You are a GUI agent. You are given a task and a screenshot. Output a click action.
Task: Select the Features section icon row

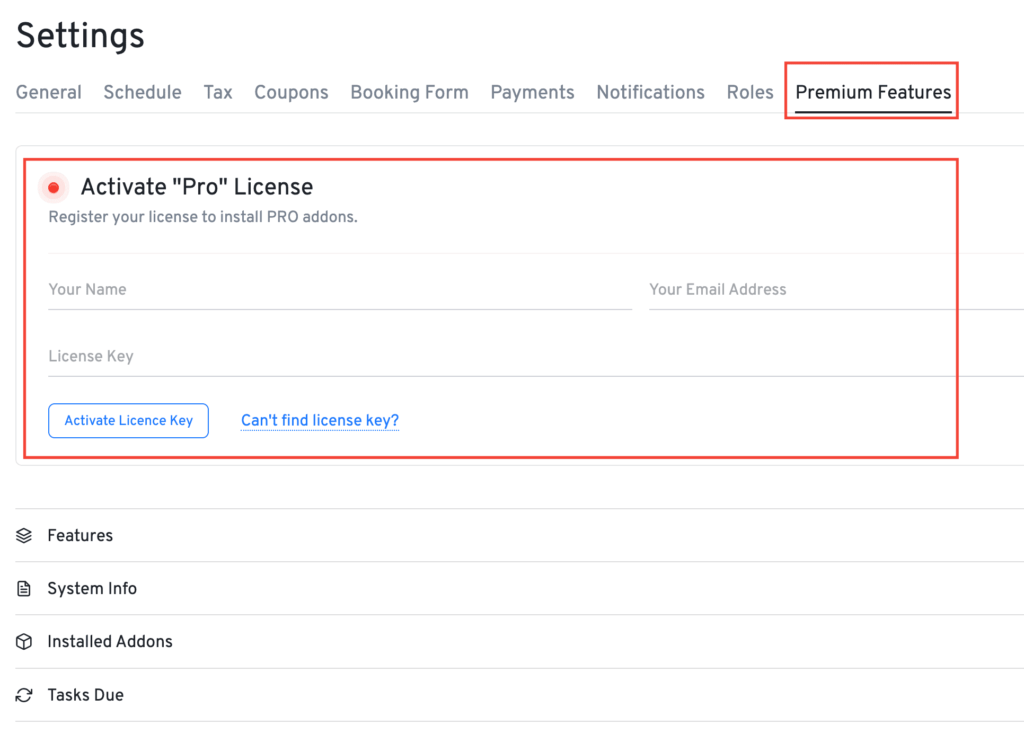click(23, 535)
